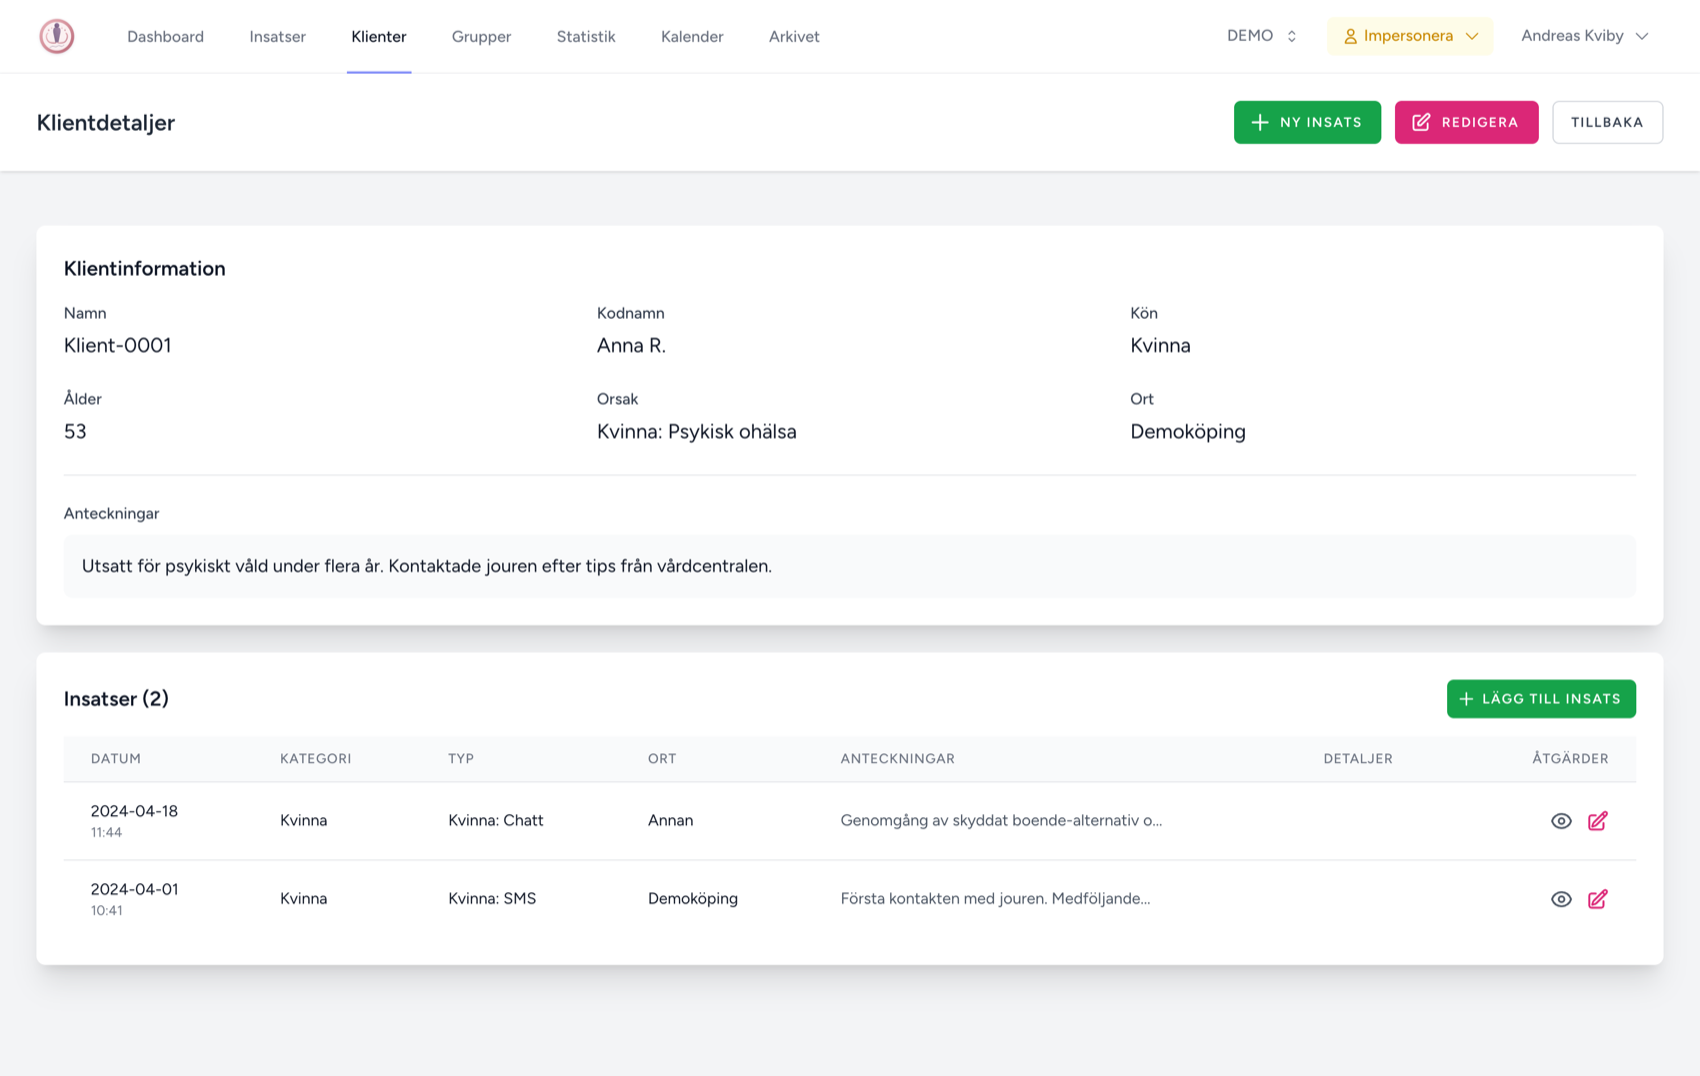Select the Klienter navigation tab
The width and height of the screenshot is (1700, 1076).
pyautogui.click(x=379, y=37)
